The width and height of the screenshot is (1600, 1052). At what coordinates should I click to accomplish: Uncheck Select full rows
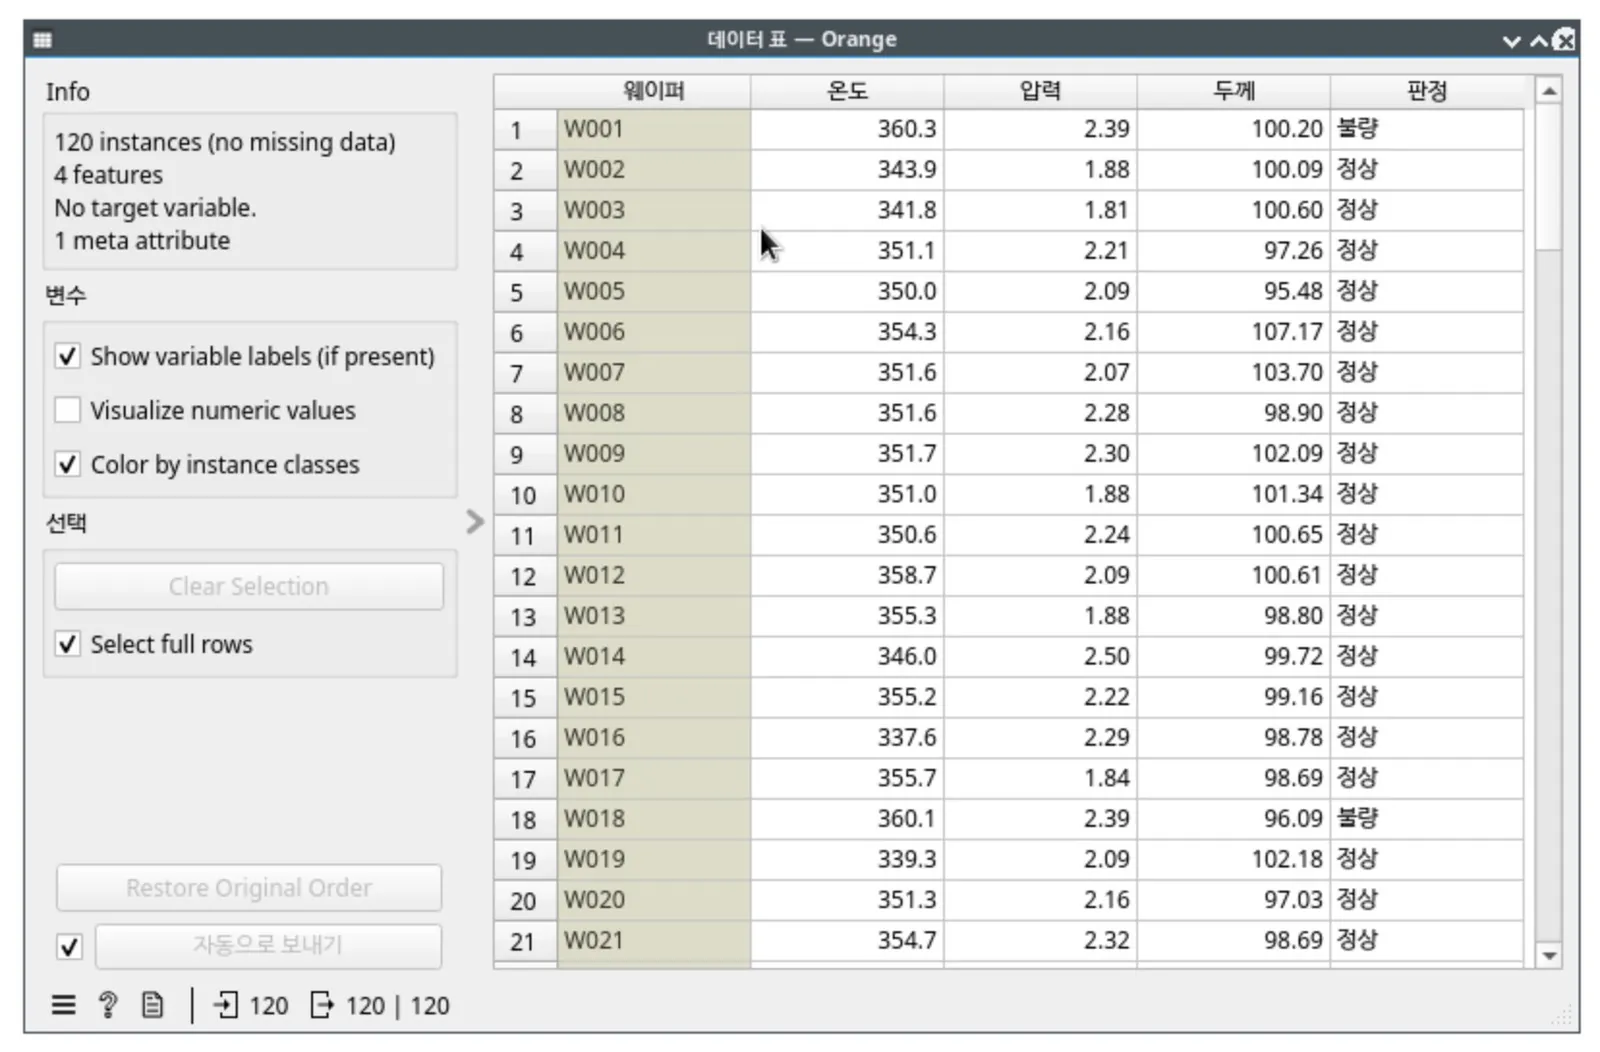coord(67,644)
